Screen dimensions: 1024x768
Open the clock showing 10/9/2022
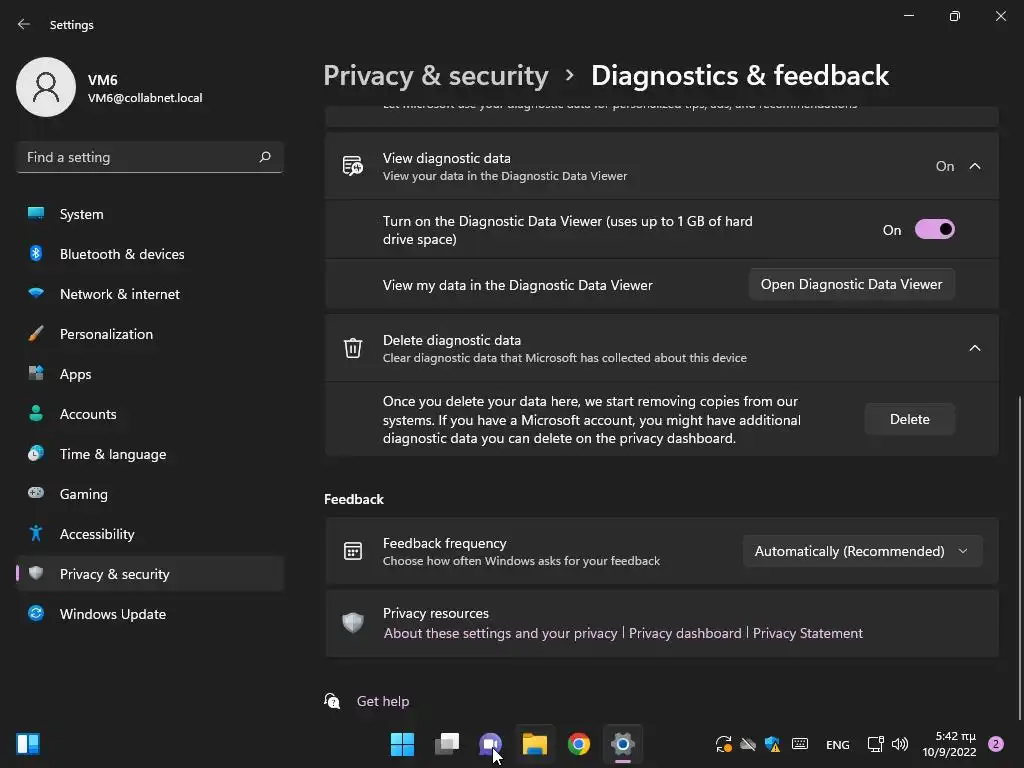[x=949, y=744]
